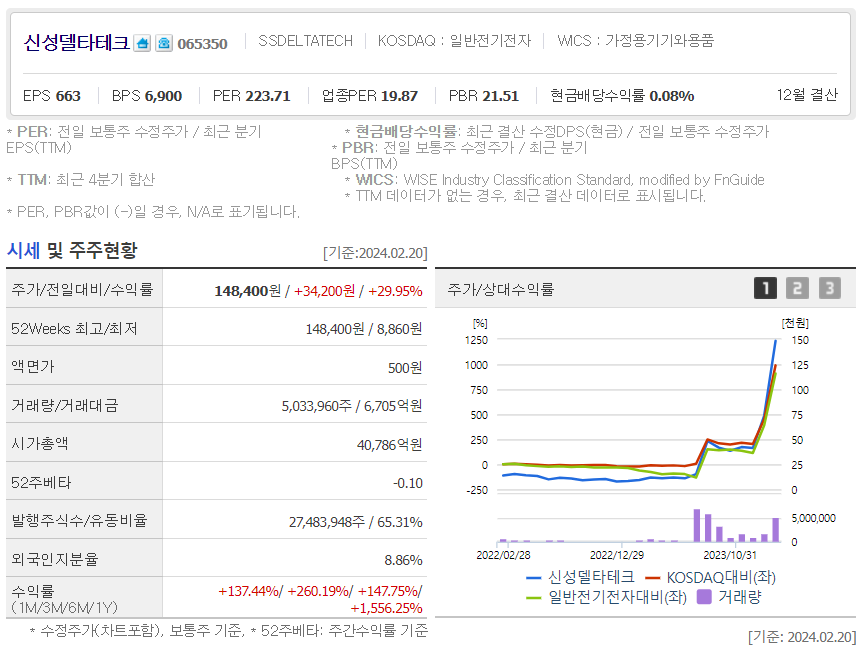Viewport: 864px width, 648px height.
Task: Click the [기준: 2024.02.20] date below chart
Action: point(802,637)
